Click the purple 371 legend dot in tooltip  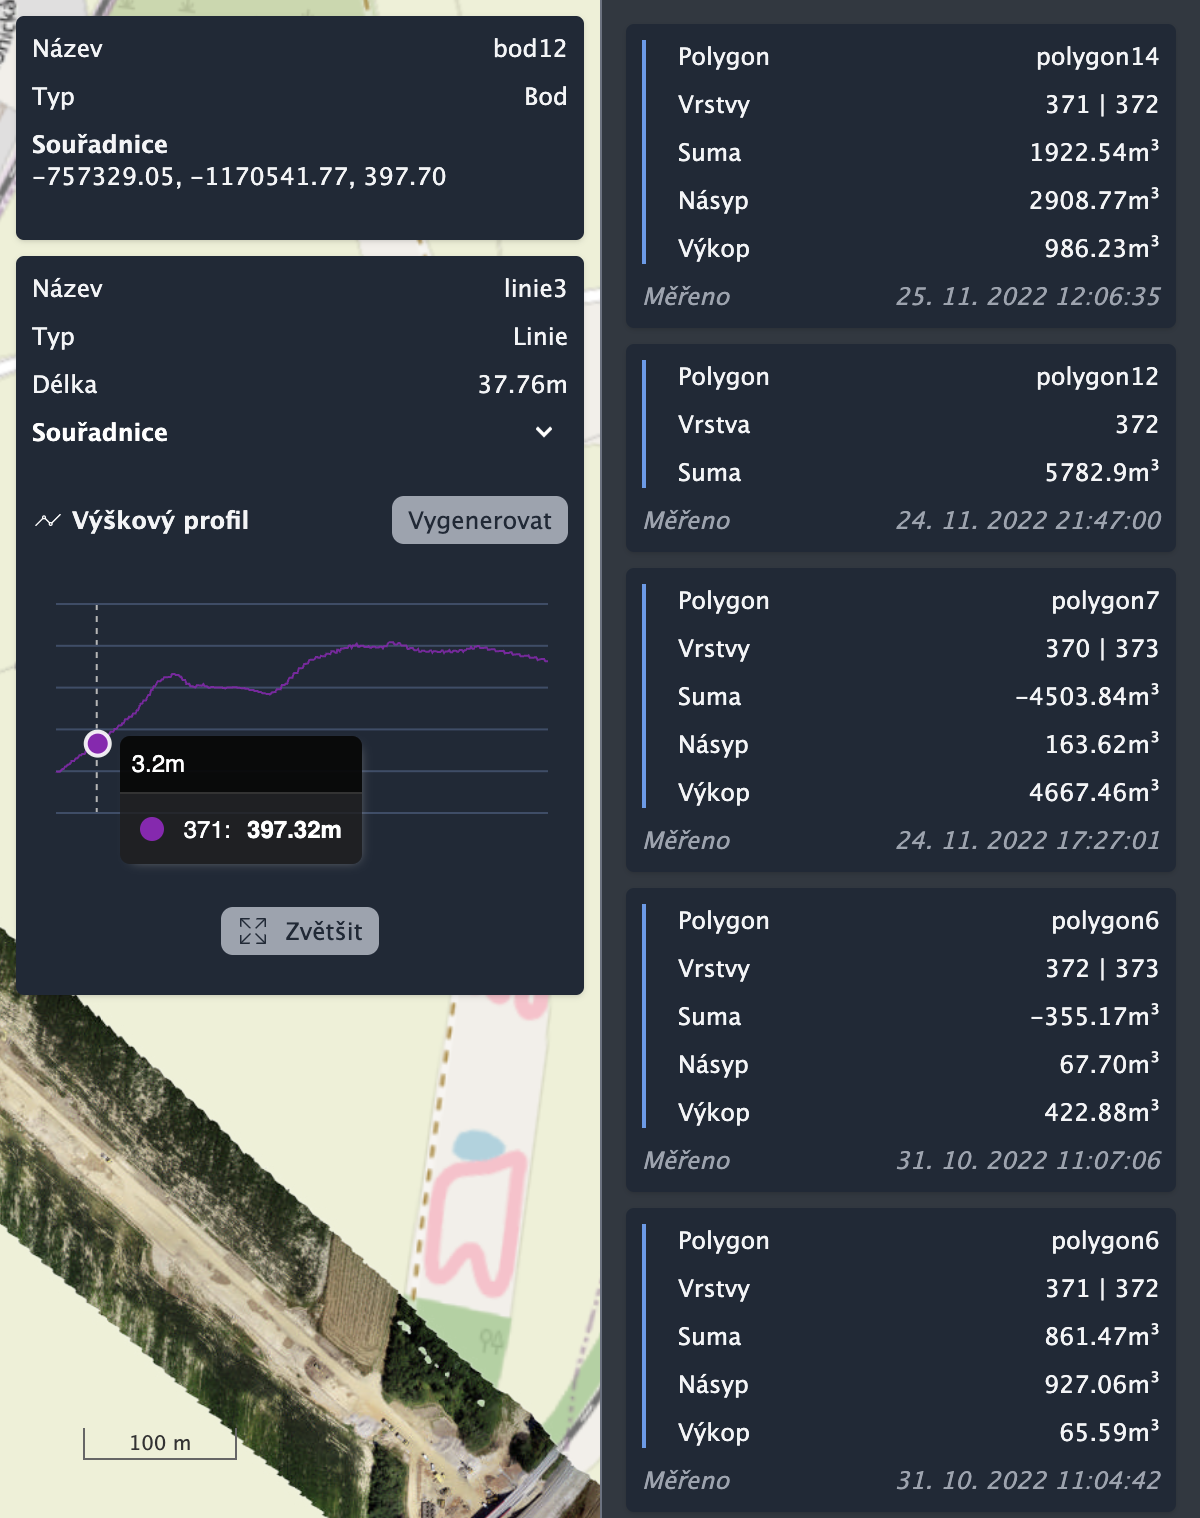152,829
